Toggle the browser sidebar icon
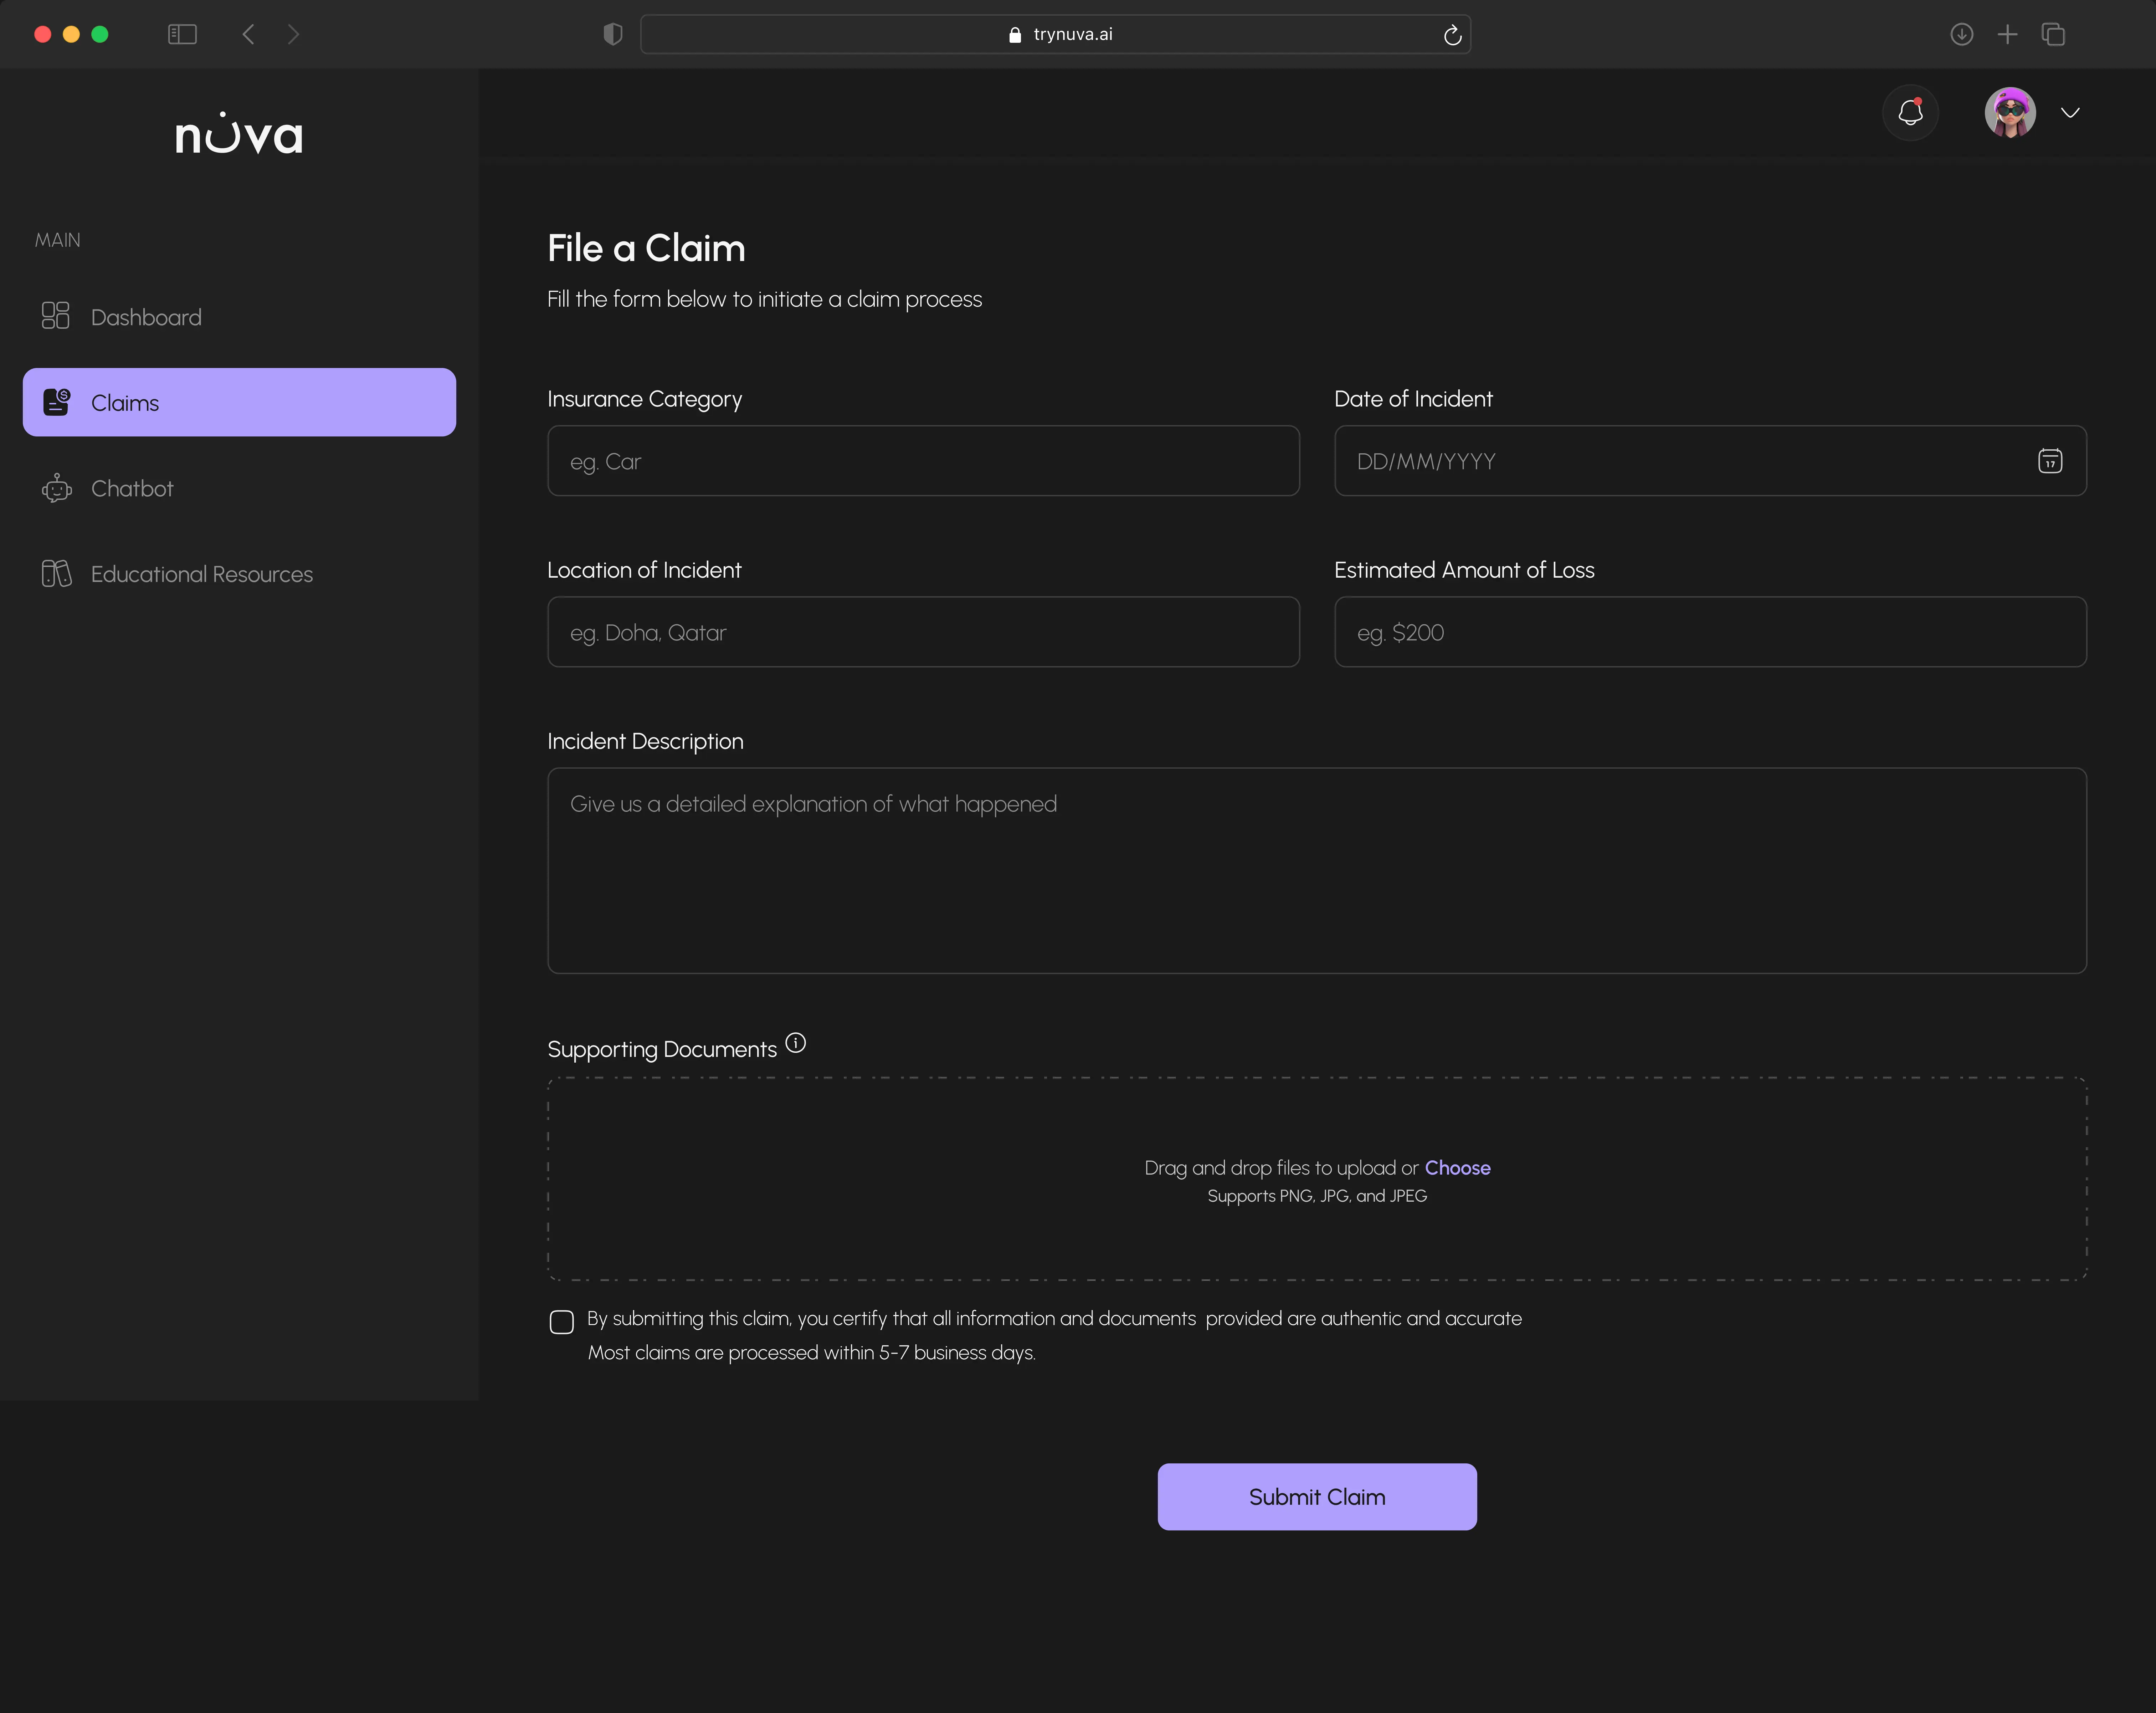Screen dimensions: 2156x1713 click(182, 34)
